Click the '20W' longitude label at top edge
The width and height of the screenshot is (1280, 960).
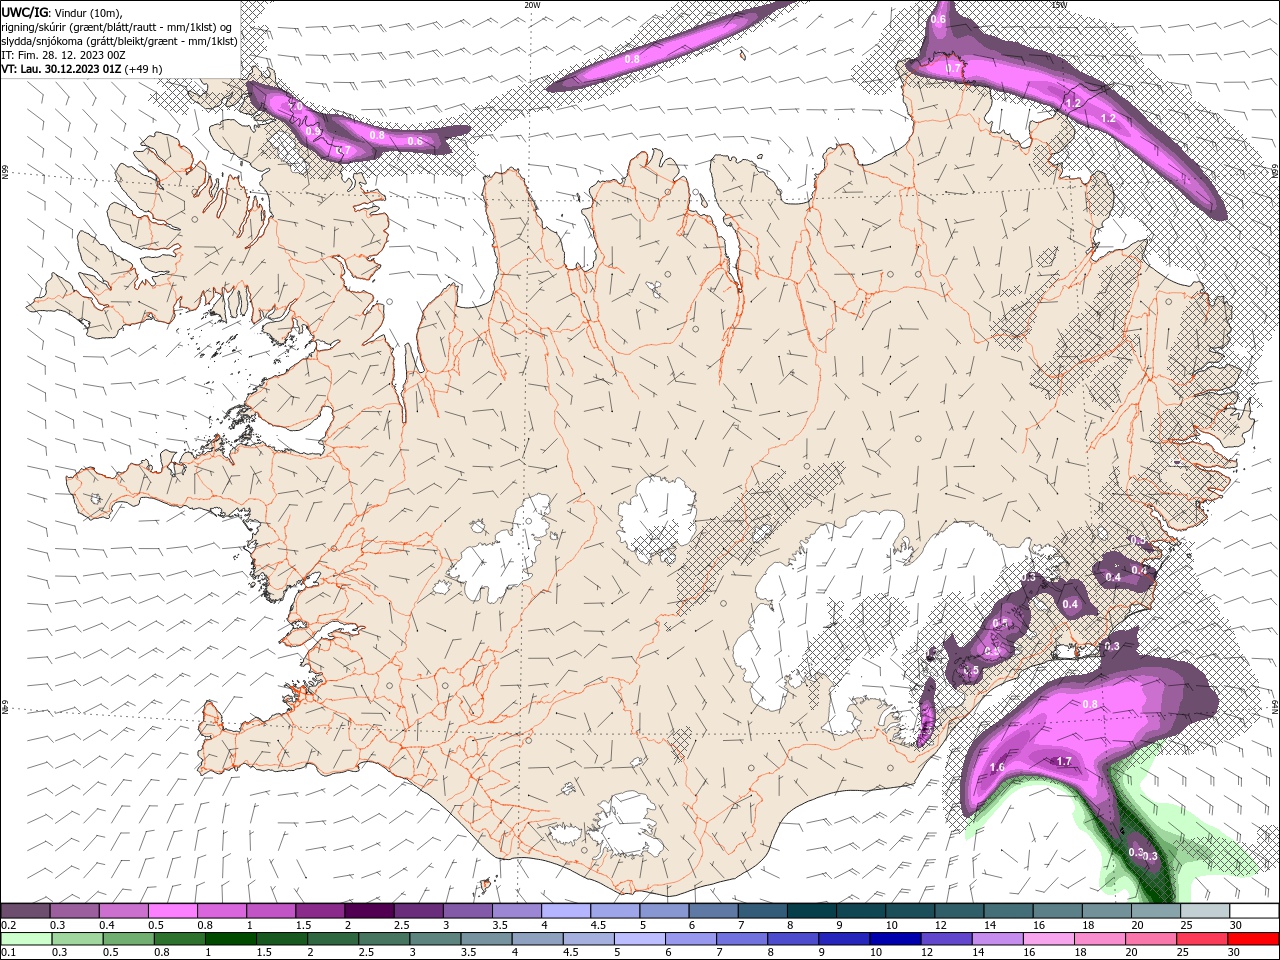tap(532, 5)
